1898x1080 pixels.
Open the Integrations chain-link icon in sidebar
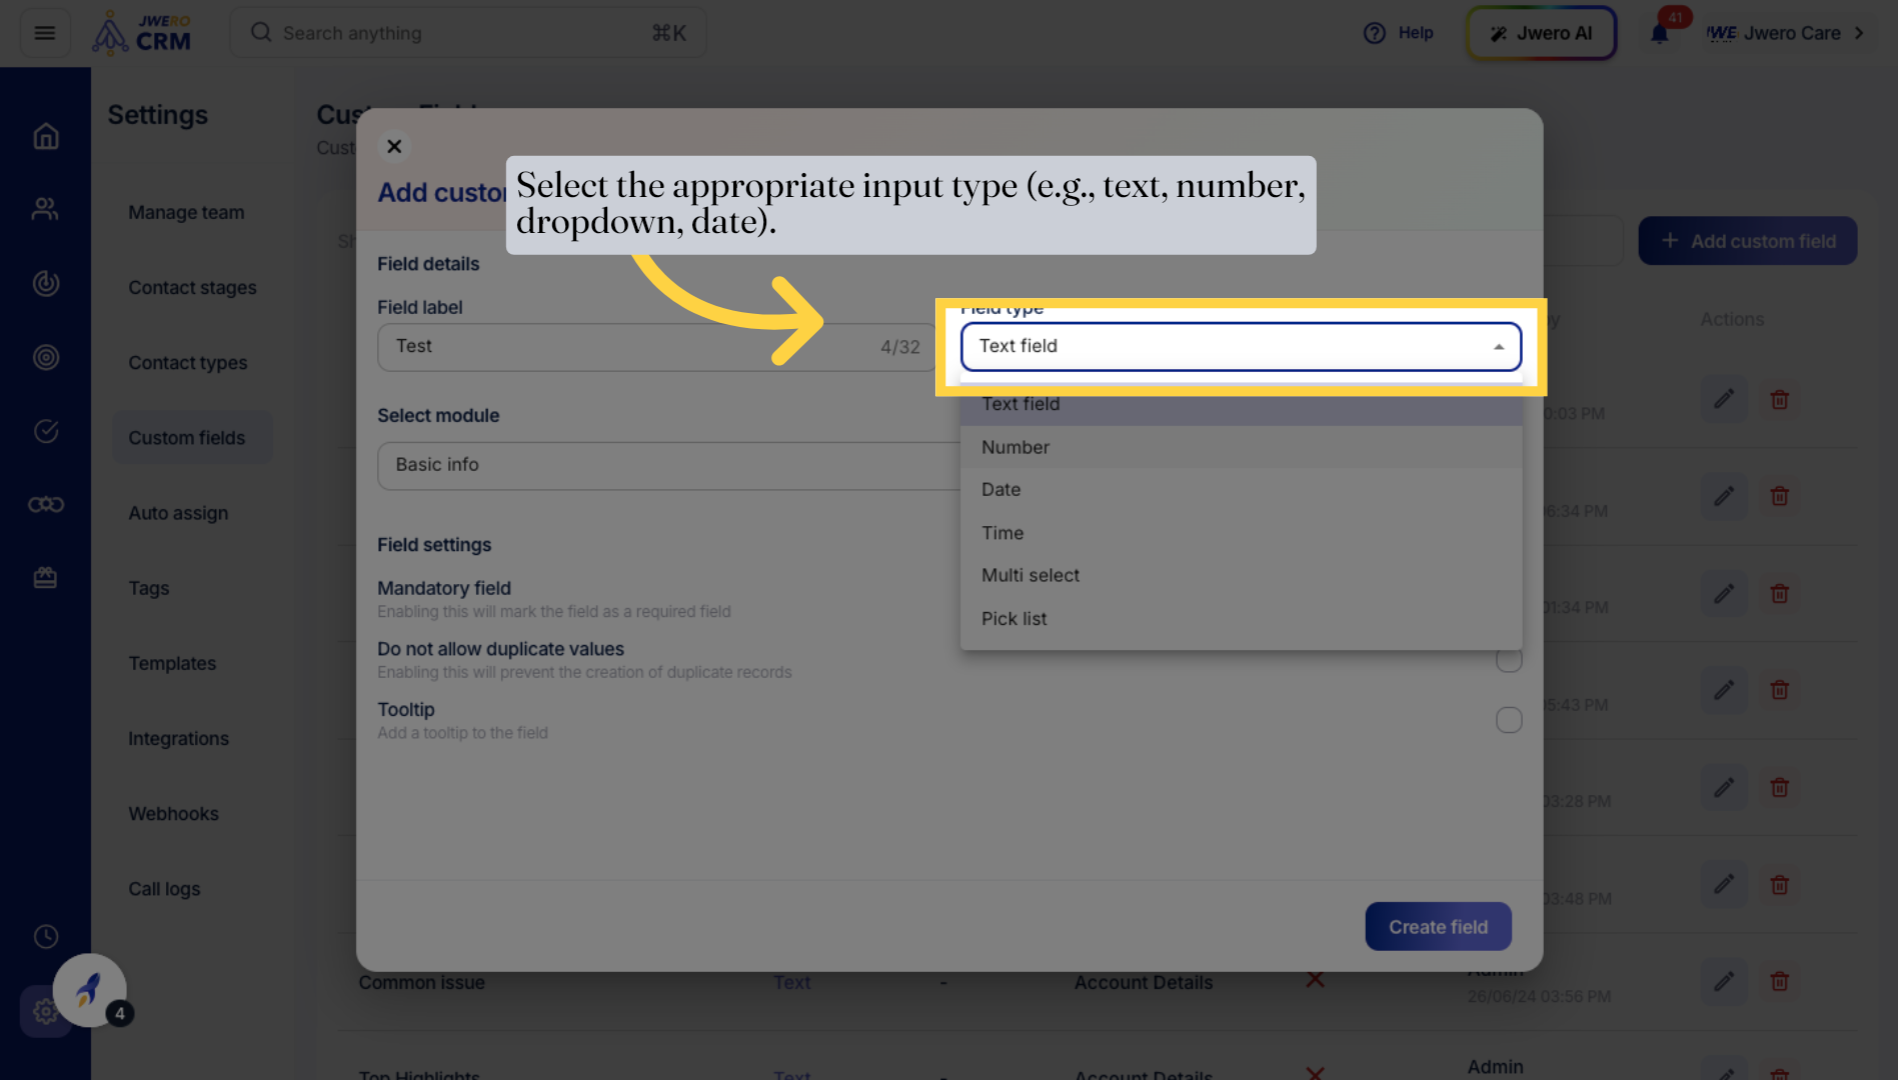46,504
